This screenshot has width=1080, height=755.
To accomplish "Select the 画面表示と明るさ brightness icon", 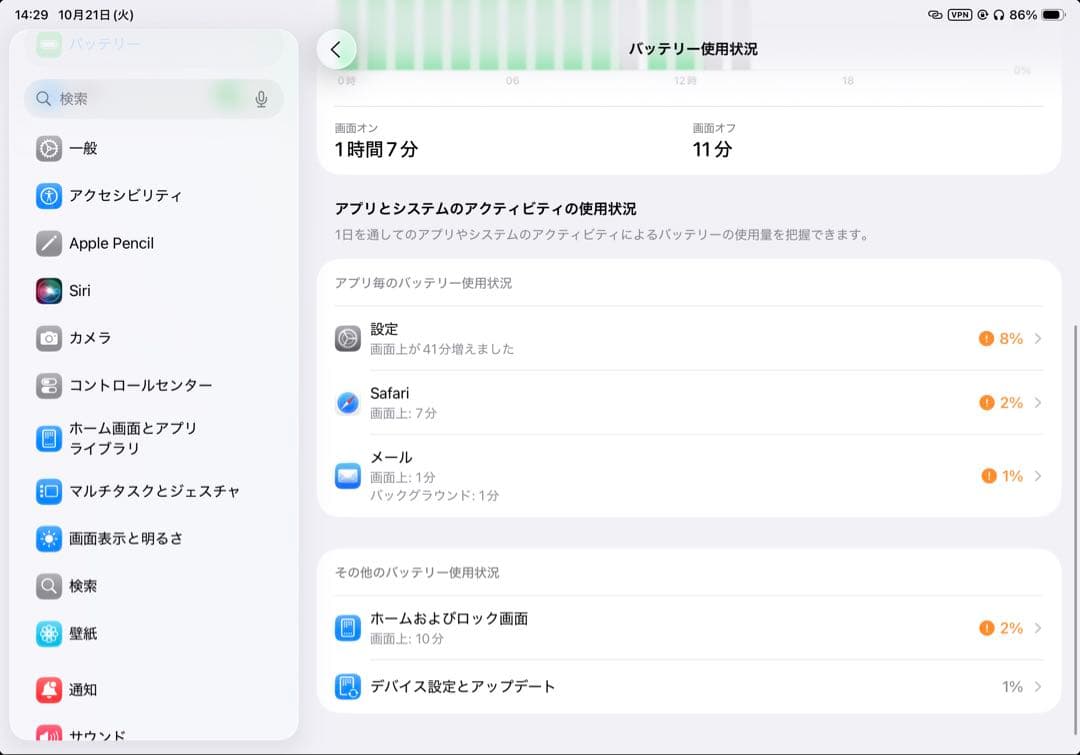I will (49, 539).
